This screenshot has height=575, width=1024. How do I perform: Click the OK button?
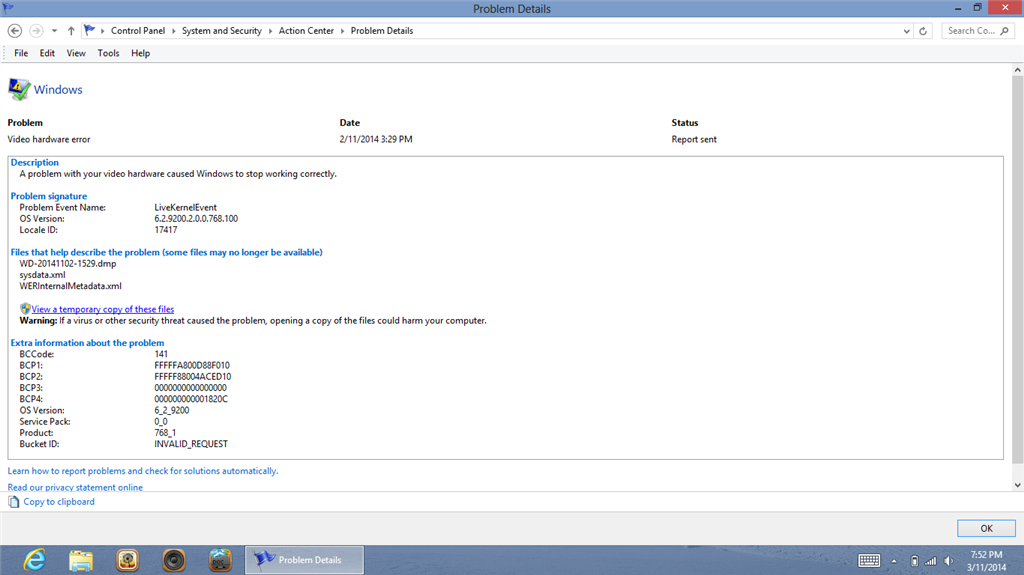[986, 528]
